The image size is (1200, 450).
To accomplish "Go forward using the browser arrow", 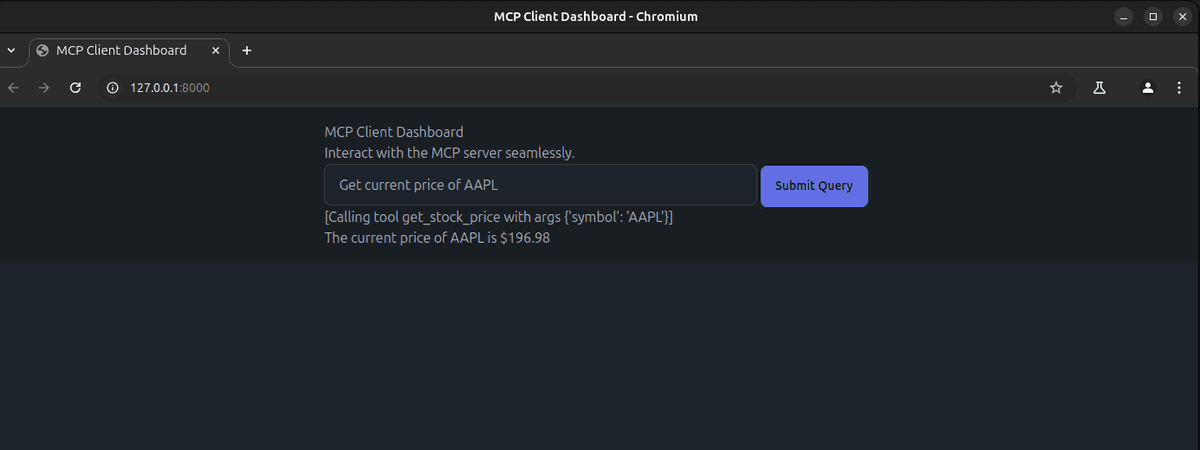I will pyautogui.click(x=44, y=88).
